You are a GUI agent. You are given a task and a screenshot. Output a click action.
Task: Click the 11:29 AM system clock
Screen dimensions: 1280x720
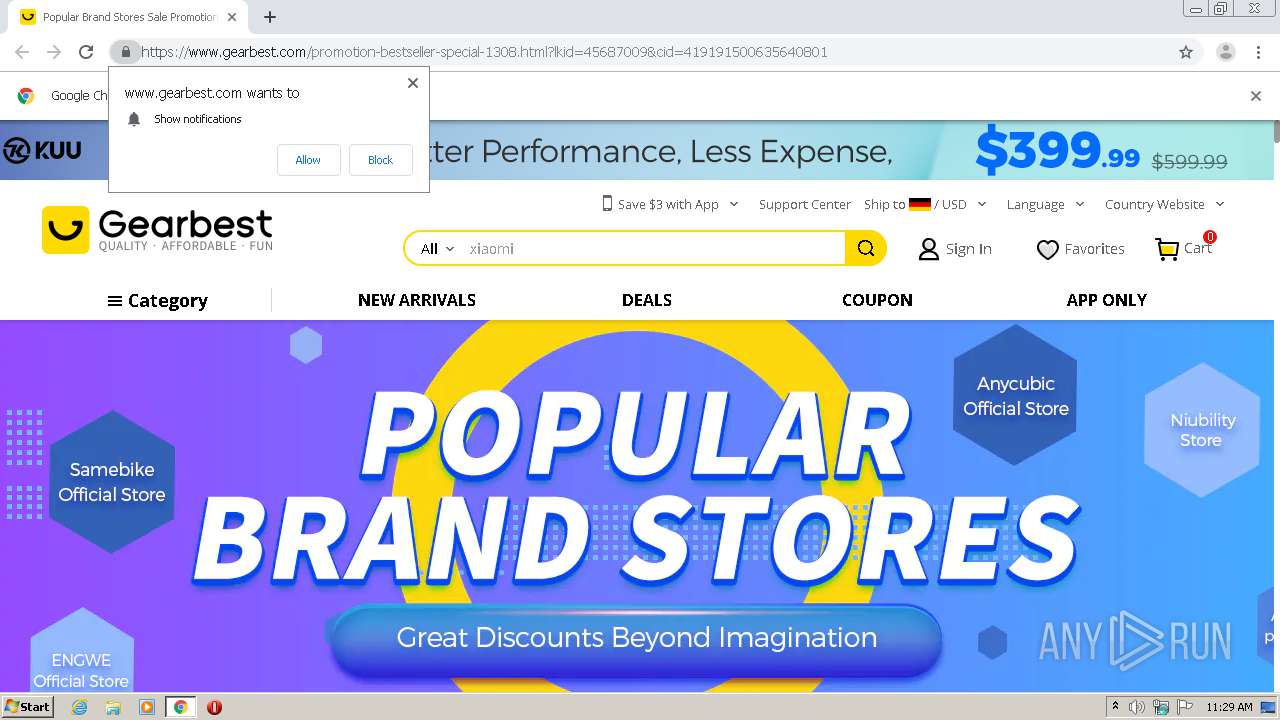point(1229,707)
